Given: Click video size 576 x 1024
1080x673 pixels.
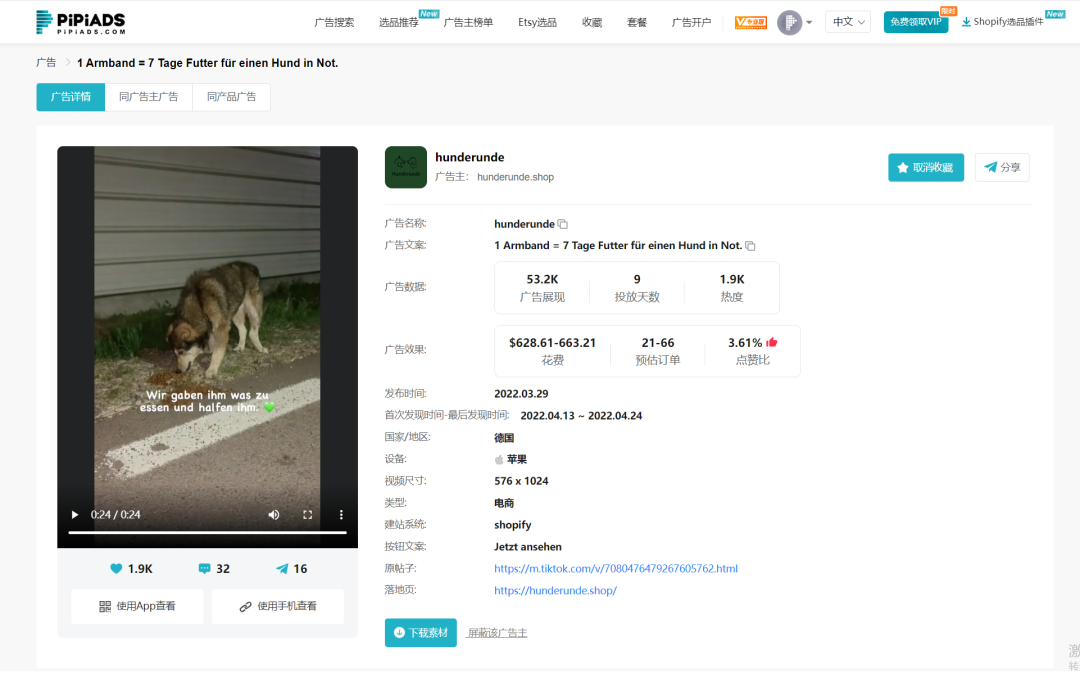Looking at the screenshot, I should (521, 482).
